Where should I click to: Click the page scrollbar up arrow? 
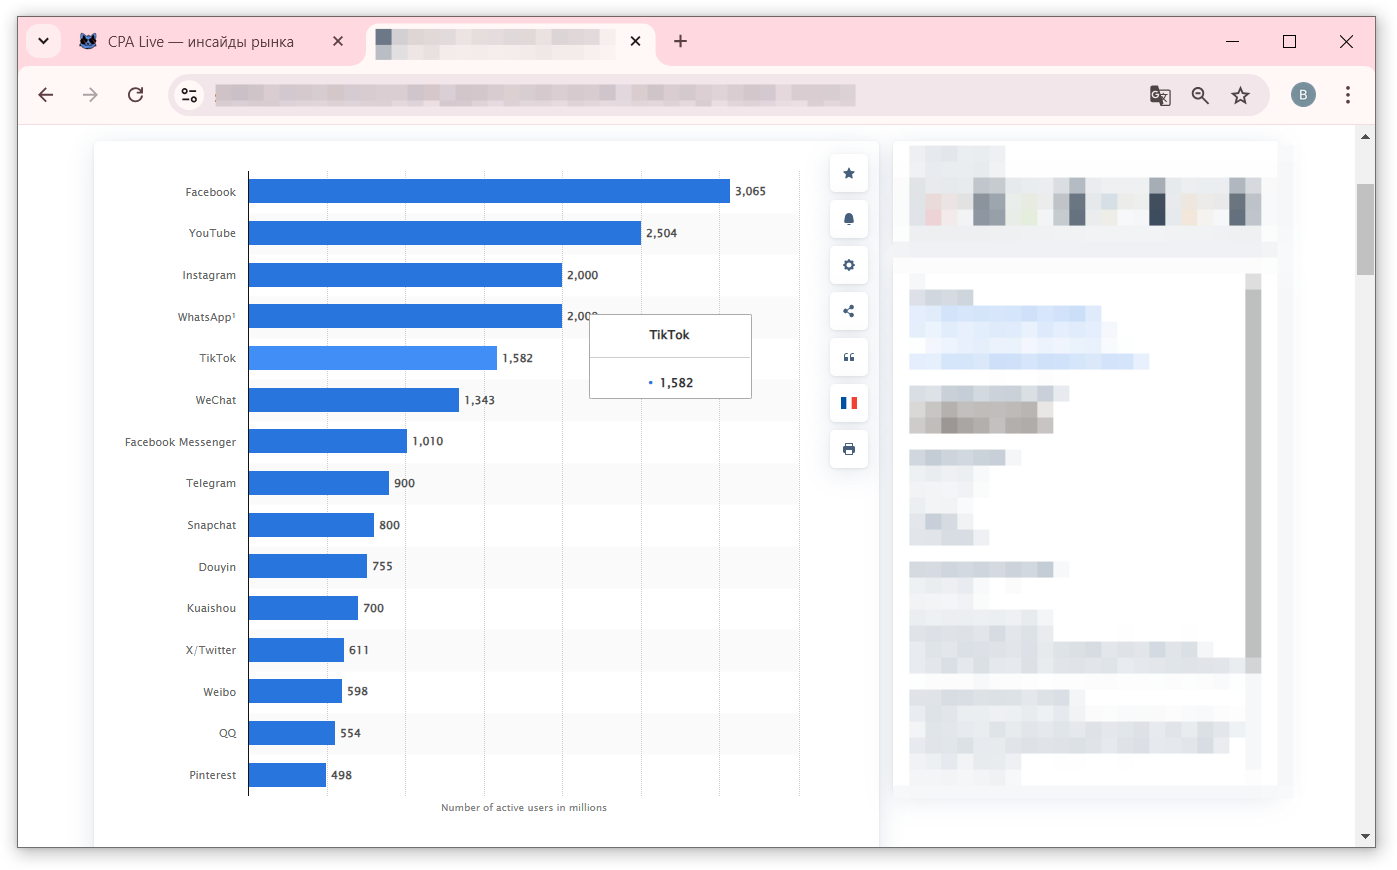pos(1366,136)
